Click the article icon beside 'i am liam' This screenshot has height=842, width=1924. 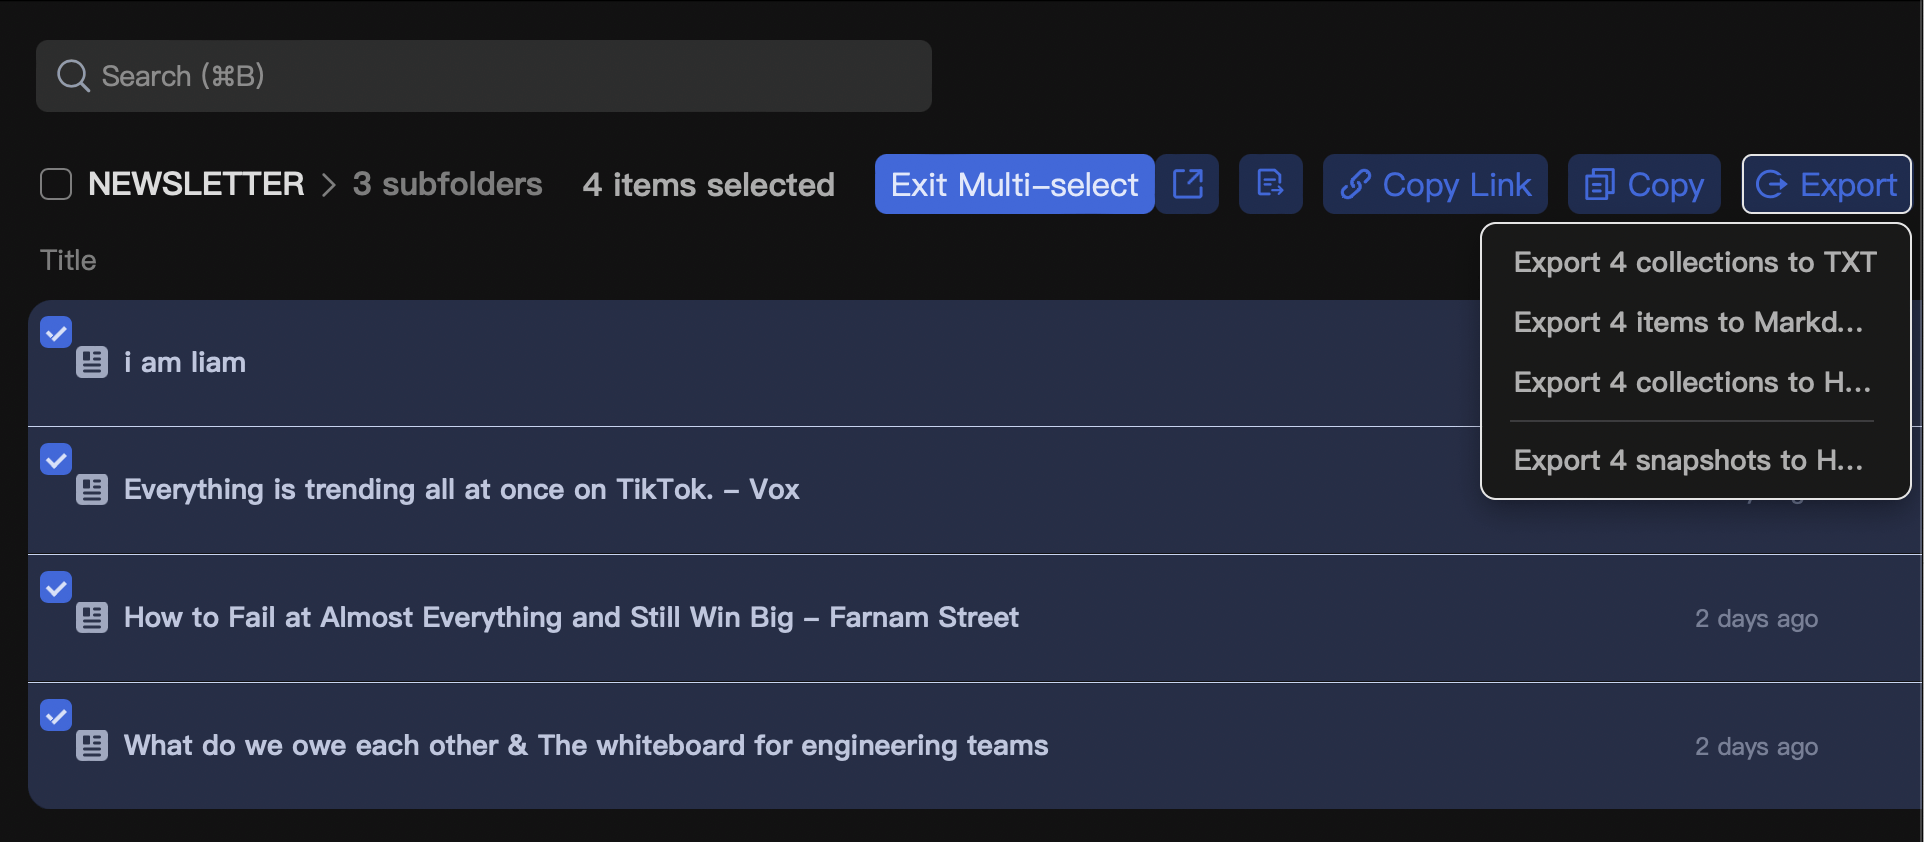pyautogui.click(x=92, y=362)
